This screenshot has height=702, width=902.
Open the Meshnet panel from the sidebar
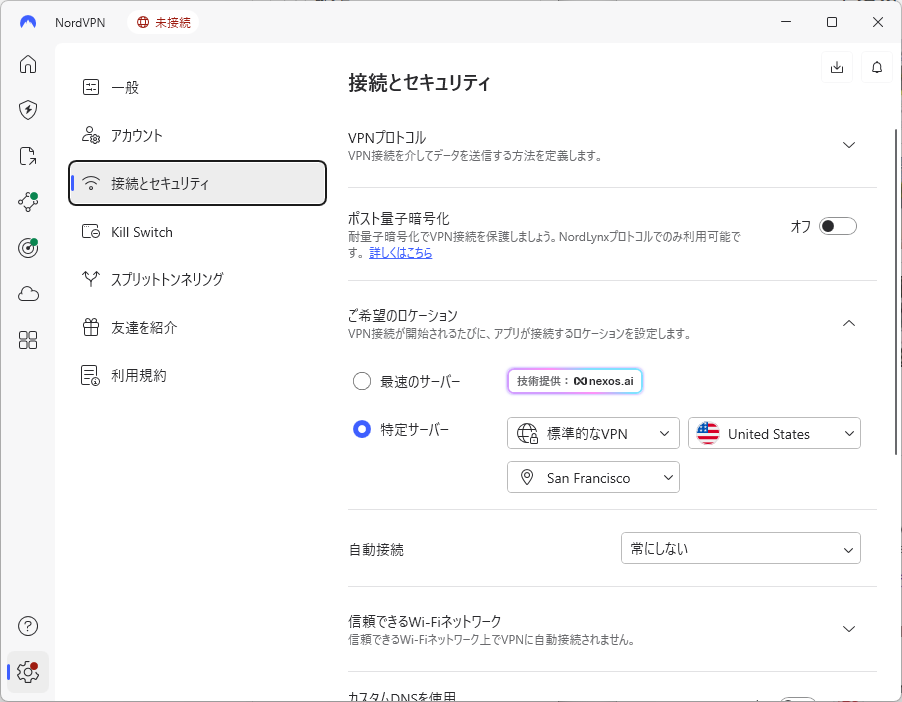tap(27, 201)
